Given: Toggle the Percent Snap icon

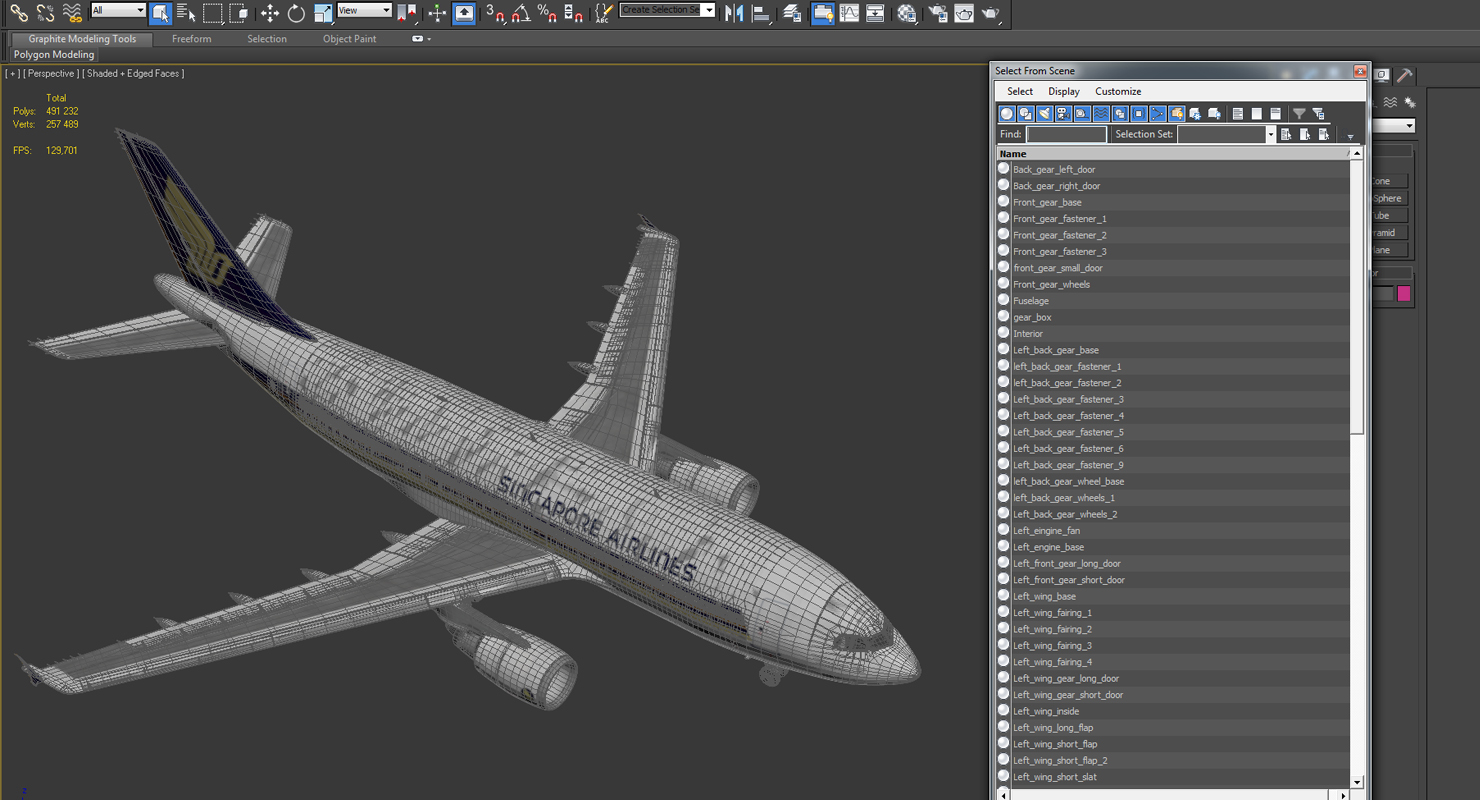Looking at the screenshot, I should click(x=547, y=13).
